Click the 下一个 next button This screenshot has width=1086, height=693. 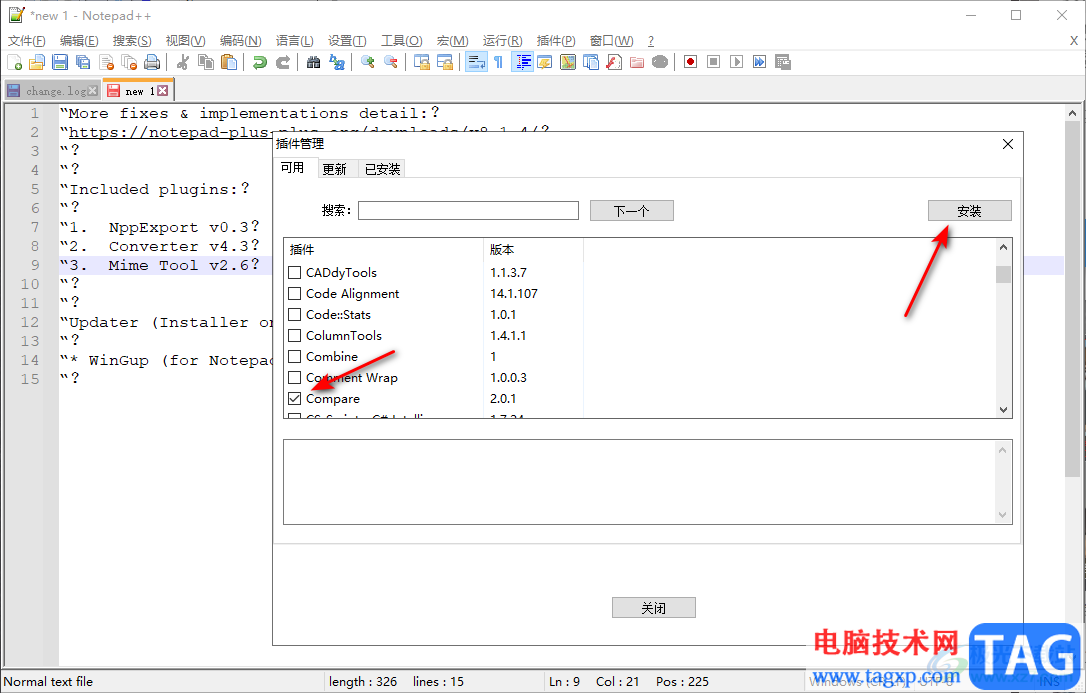point(632,211)
